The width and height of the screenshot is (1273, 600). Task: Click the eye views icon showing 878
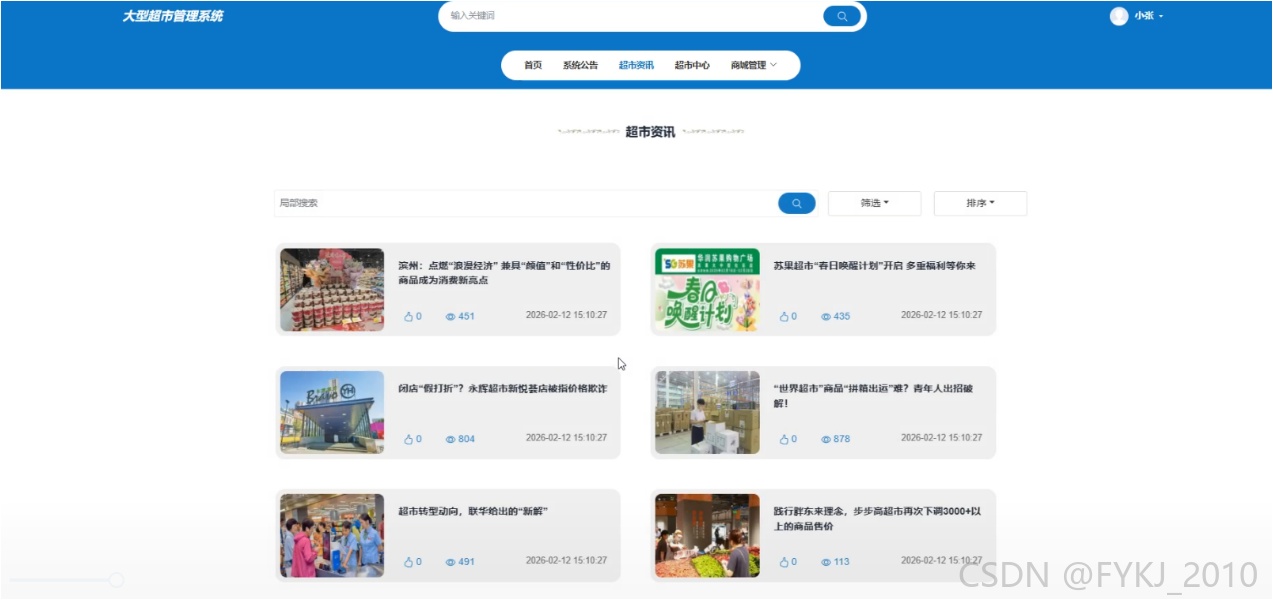[826, 439]
